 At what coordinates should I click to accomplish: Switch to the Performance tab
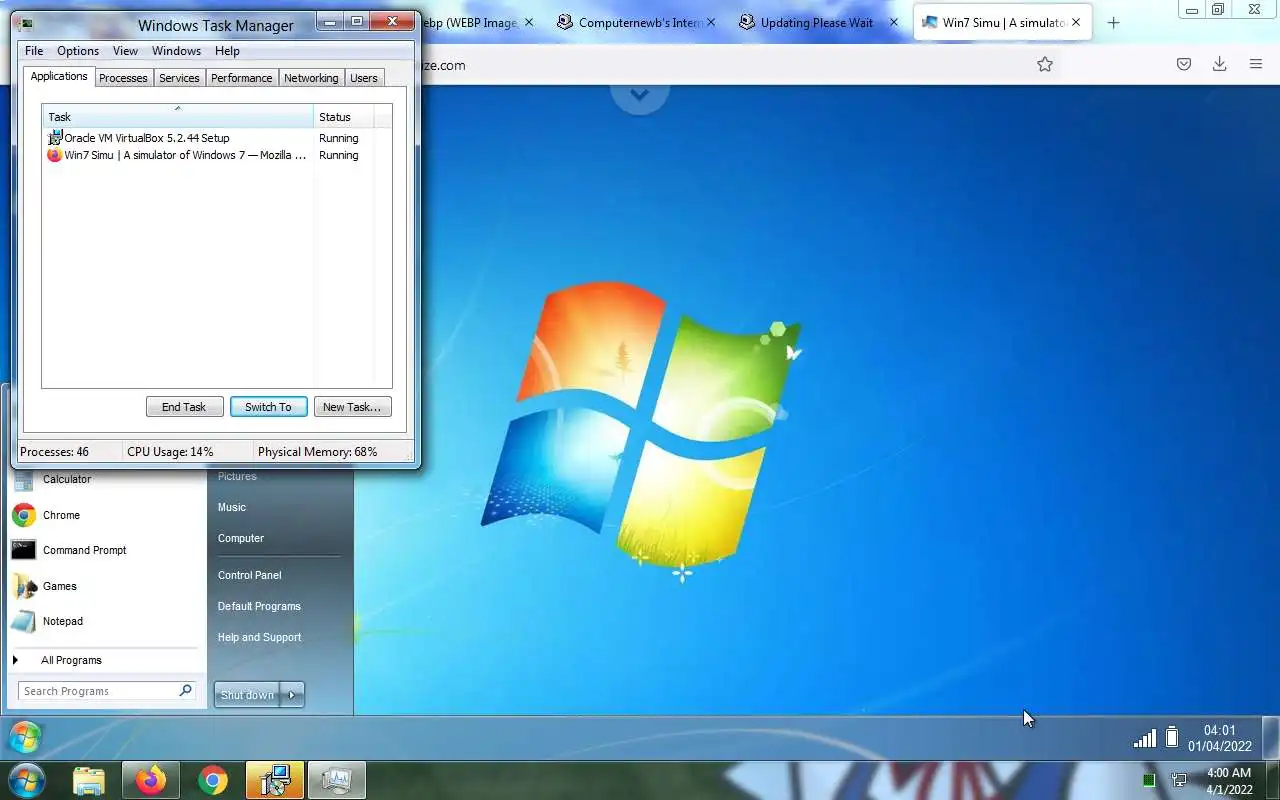pyautogui.click(x=241, y=78)
